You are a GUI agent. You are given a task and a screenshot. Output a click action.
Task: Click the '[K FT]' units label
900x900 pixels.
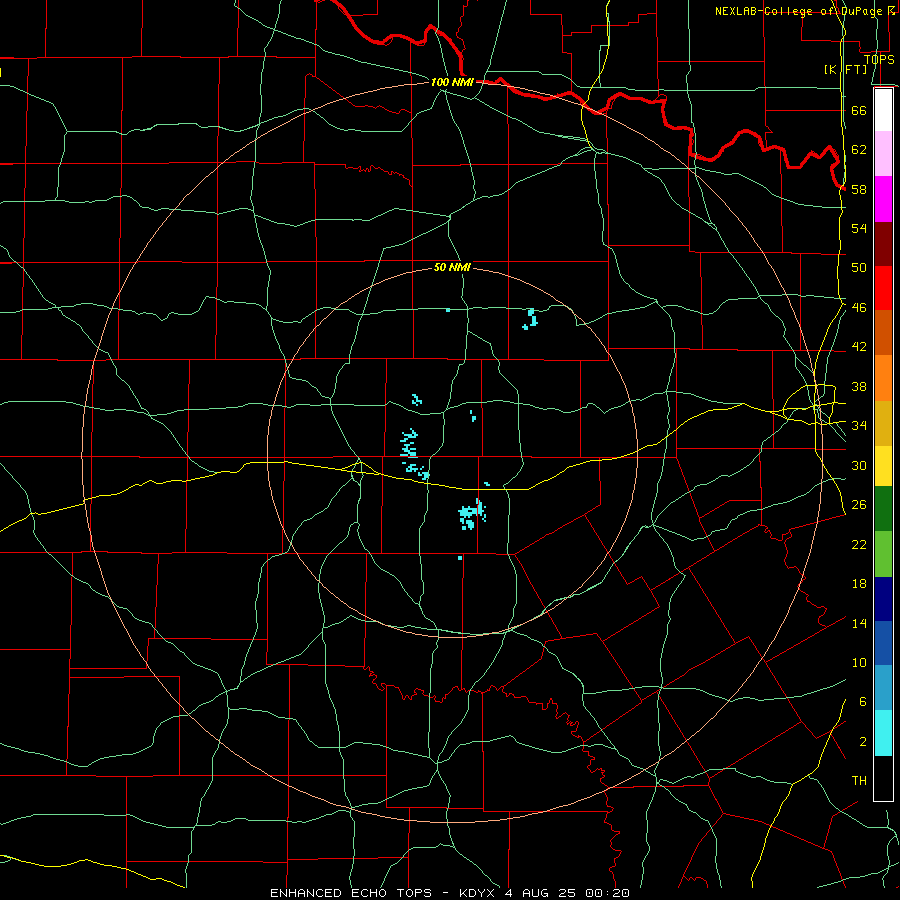pyautogui.click(x=845, y=69)
